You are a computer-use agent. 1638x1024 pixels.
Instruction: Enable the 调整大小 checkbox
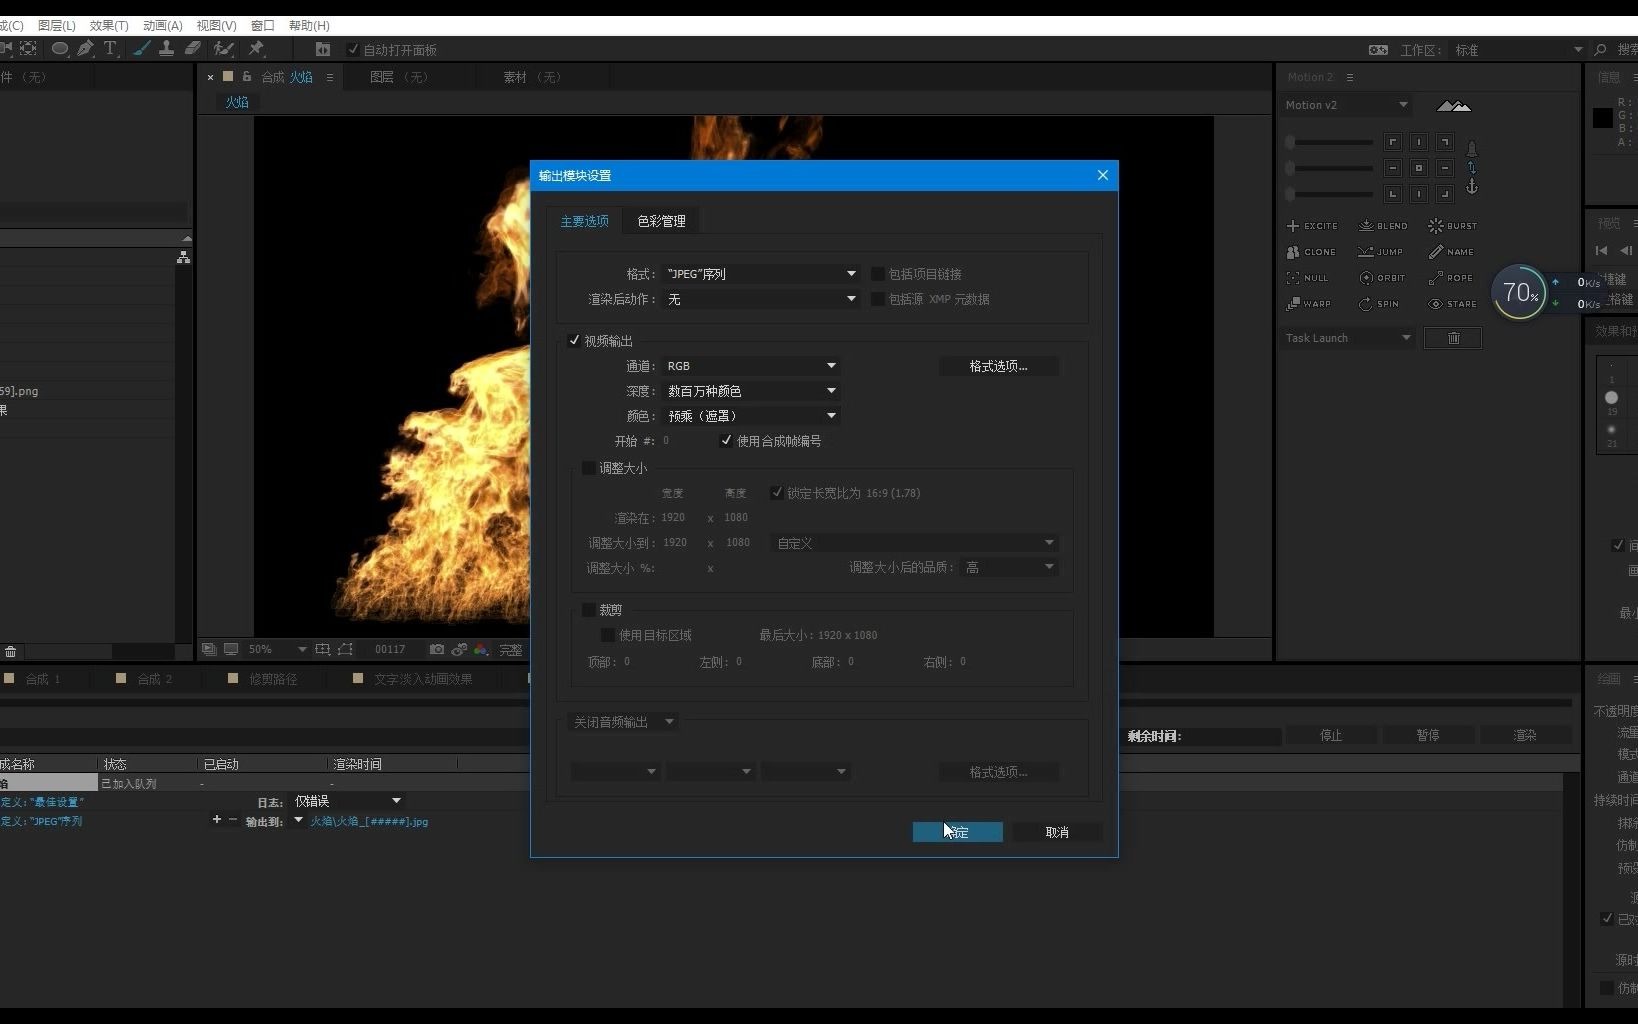pyautogui.click(x=589, y=468)
